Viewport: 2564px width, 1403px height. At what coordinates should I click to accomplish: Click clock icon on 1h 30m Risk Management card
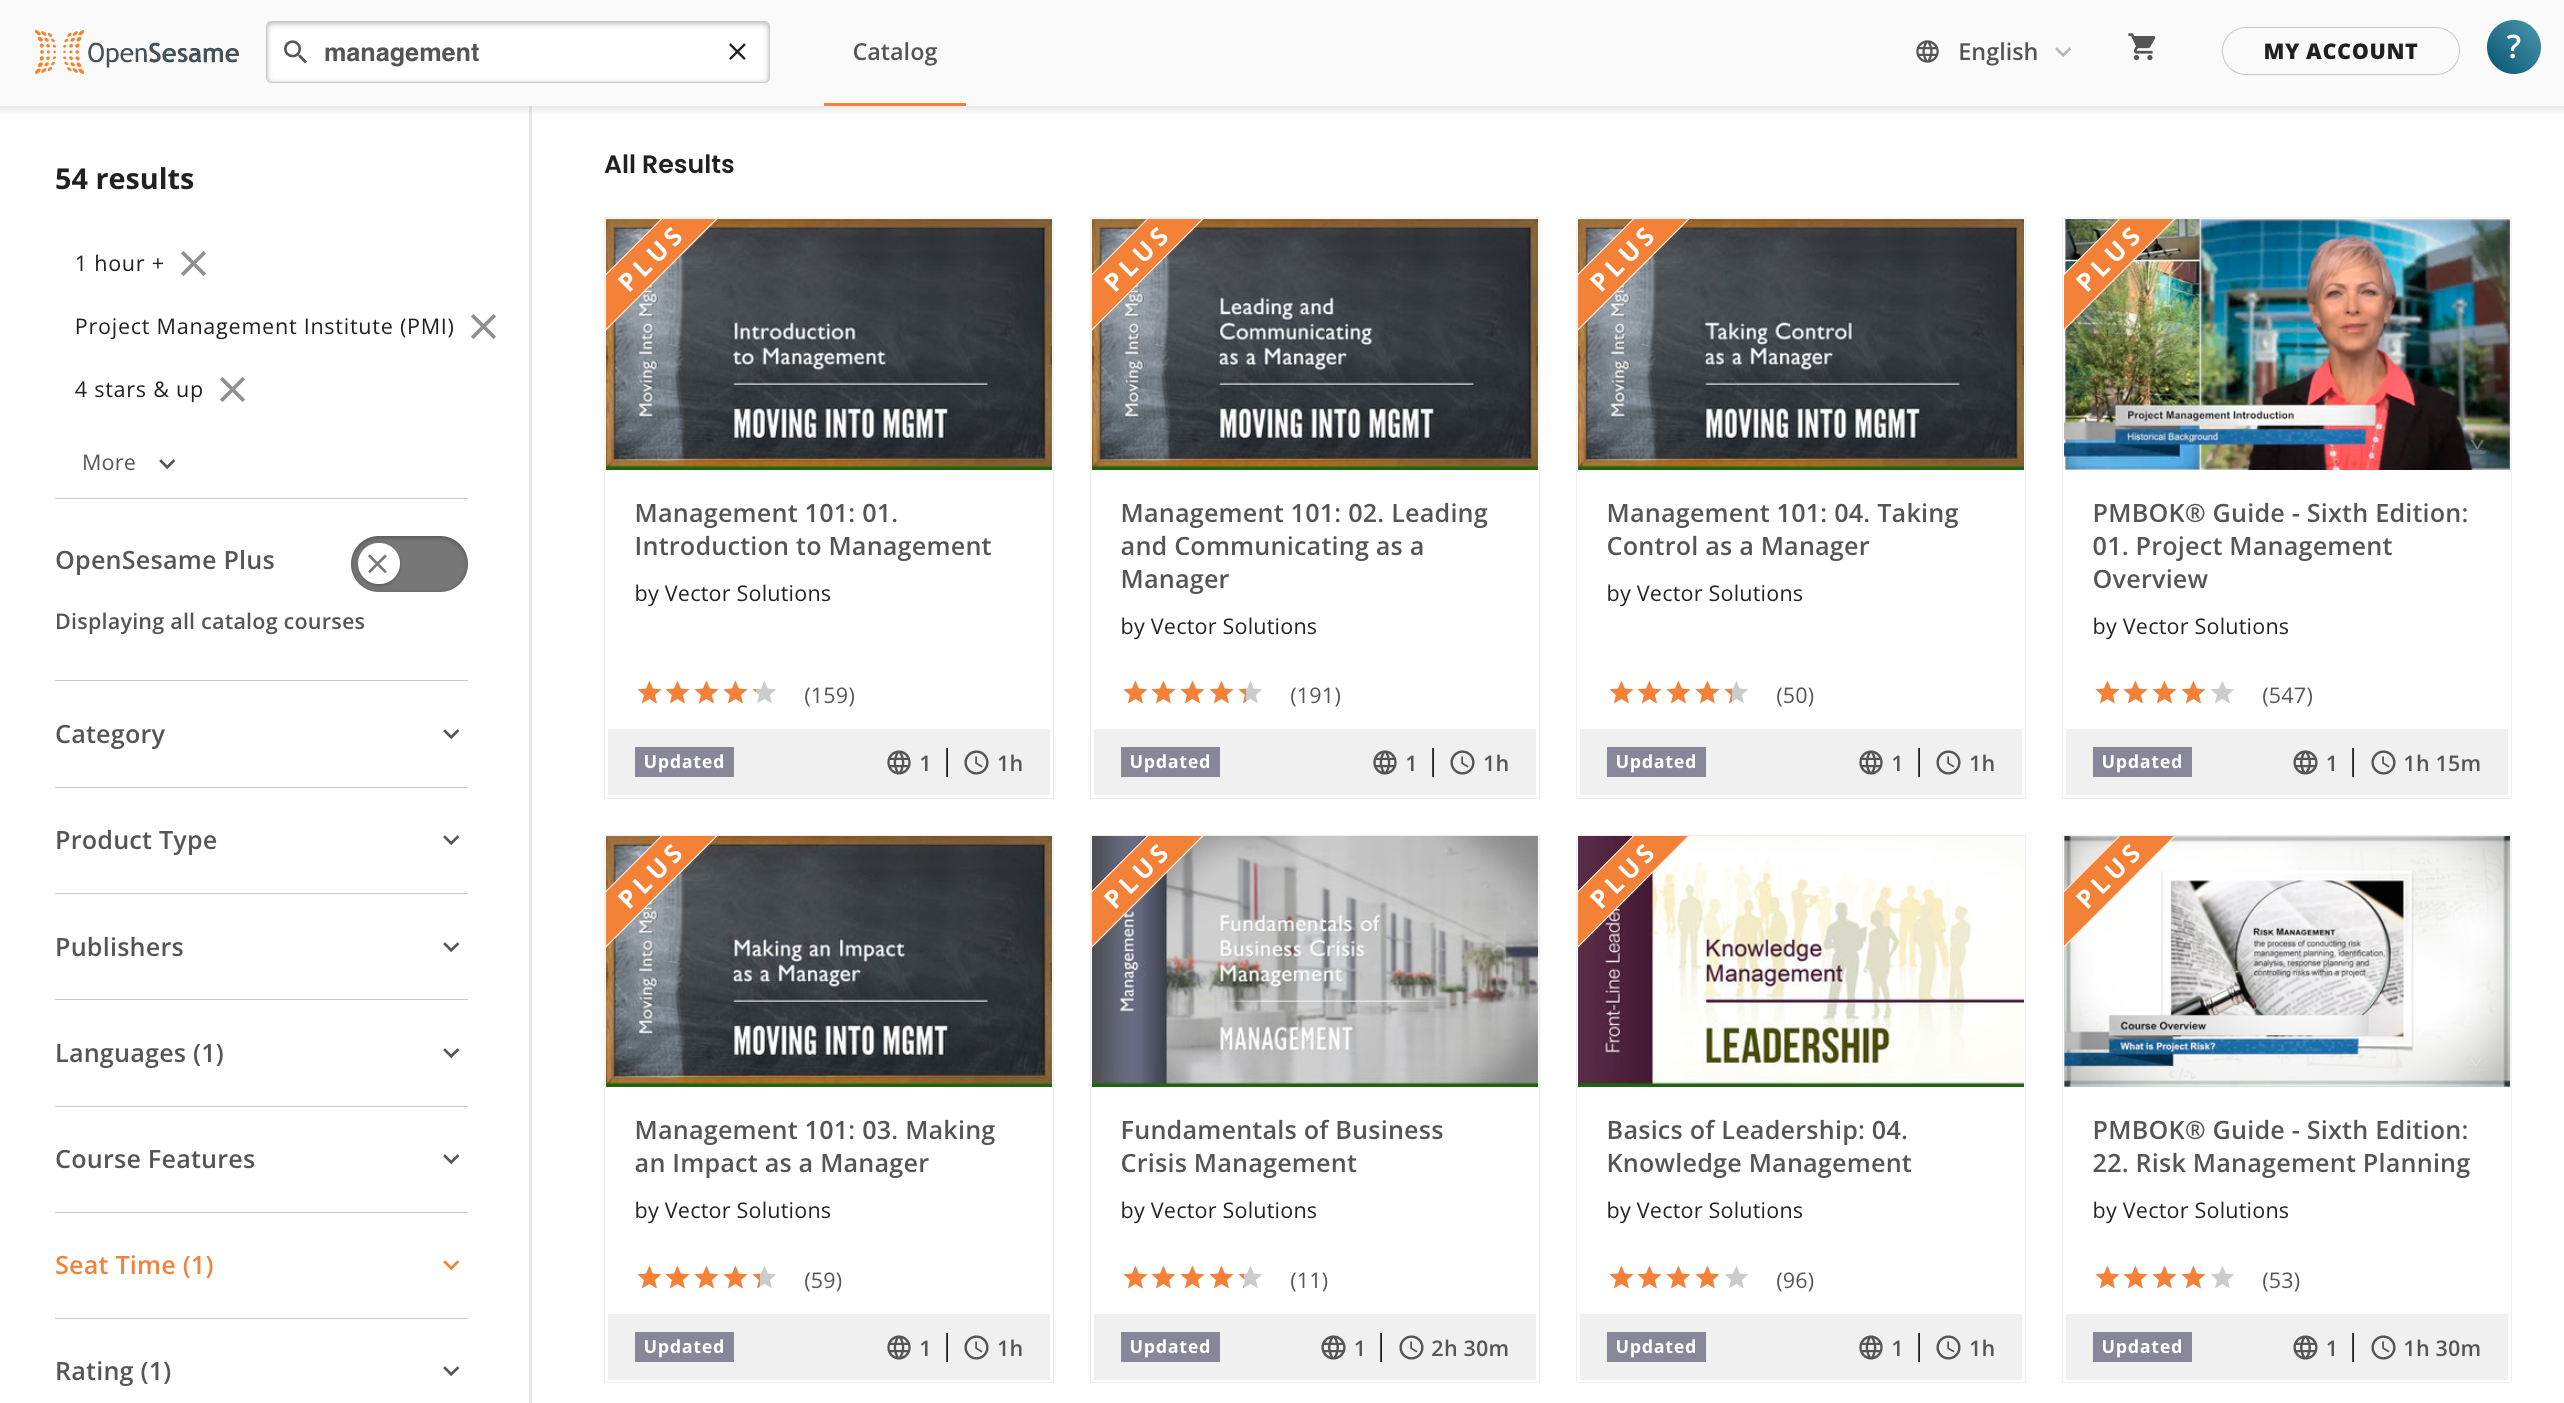click(2384, 1348)
